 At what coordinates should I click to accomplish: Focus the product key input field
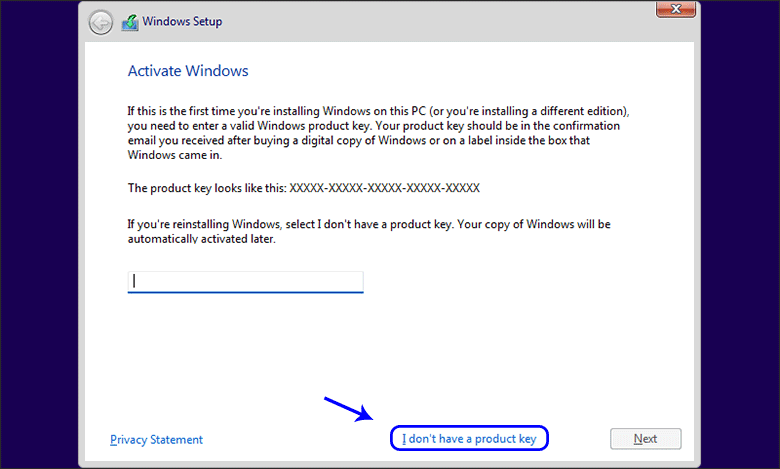tap(245, 282)
